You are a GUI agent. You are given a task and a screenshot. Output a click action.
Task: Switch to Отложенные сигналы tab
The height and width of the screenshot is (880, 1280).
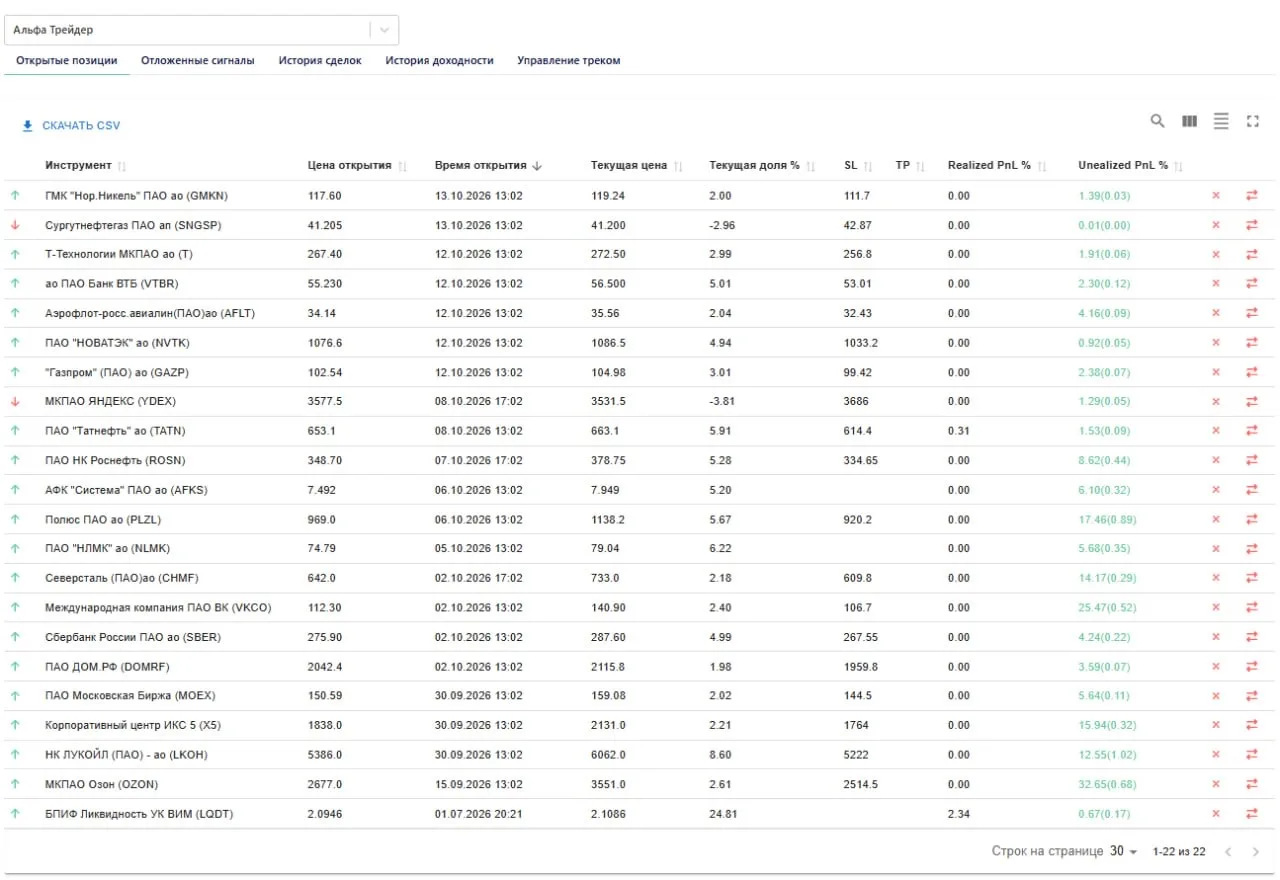[x=198, y=60]
